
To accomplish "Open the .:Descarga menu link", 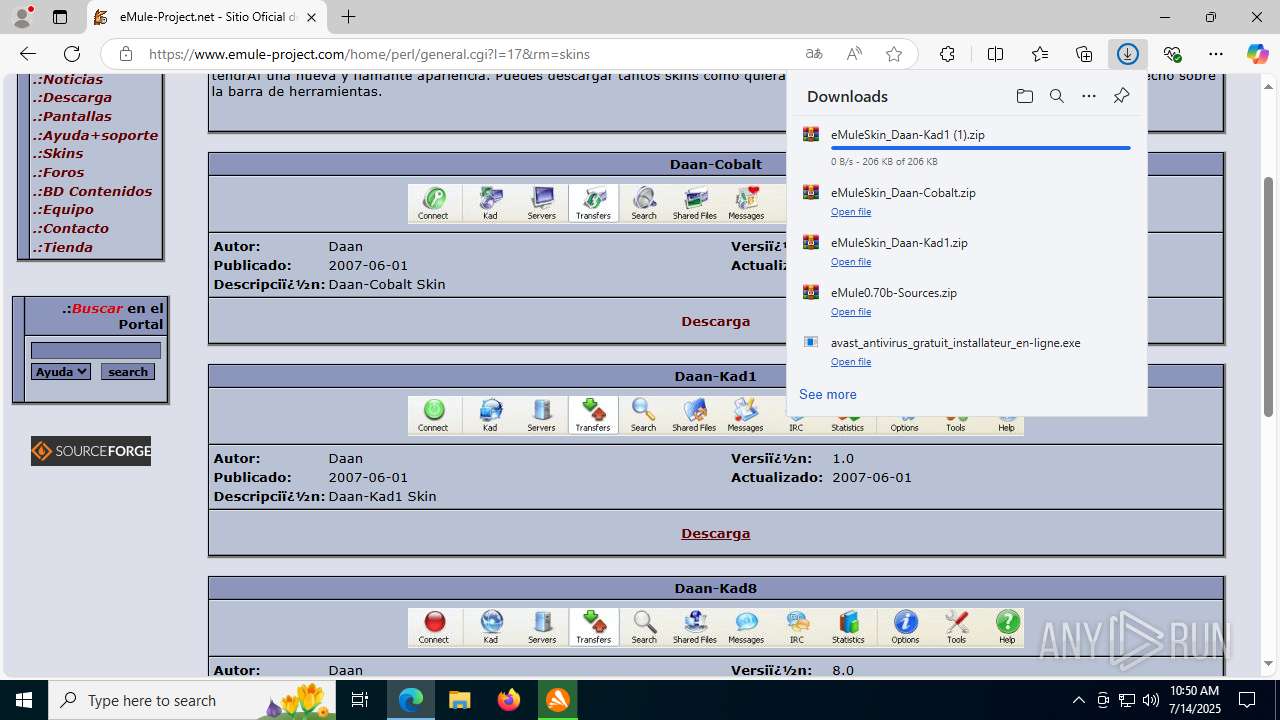I will (73, 97).
